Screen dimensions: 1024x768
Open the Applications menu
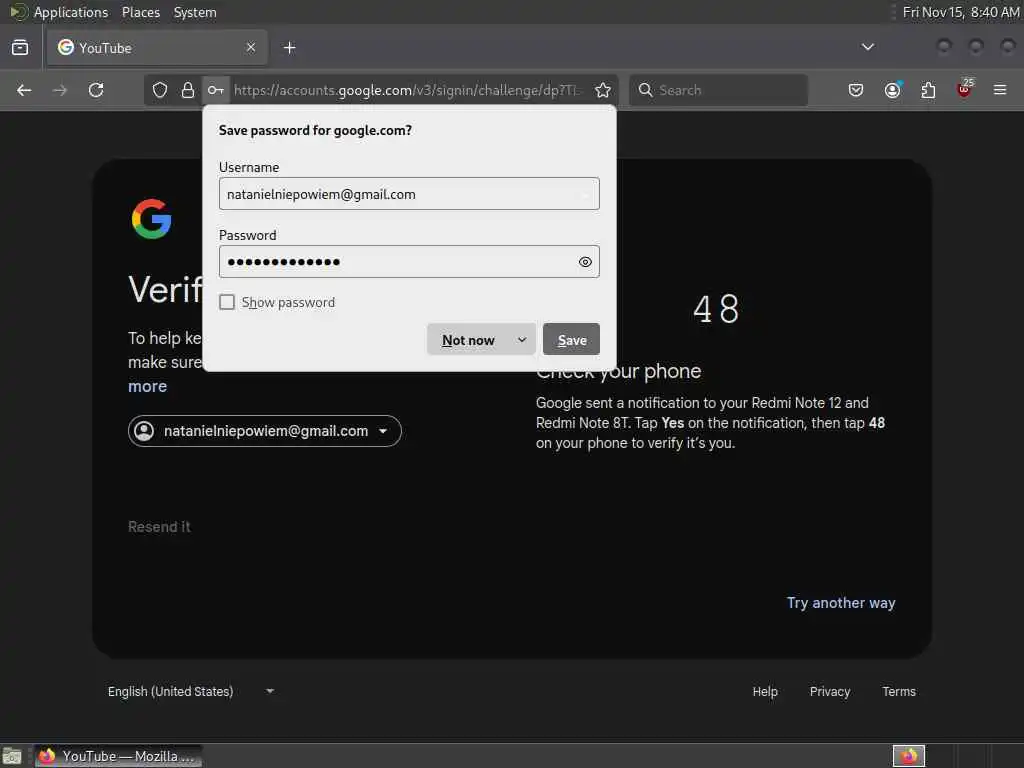pyautogui.click(x=71, y=12)
